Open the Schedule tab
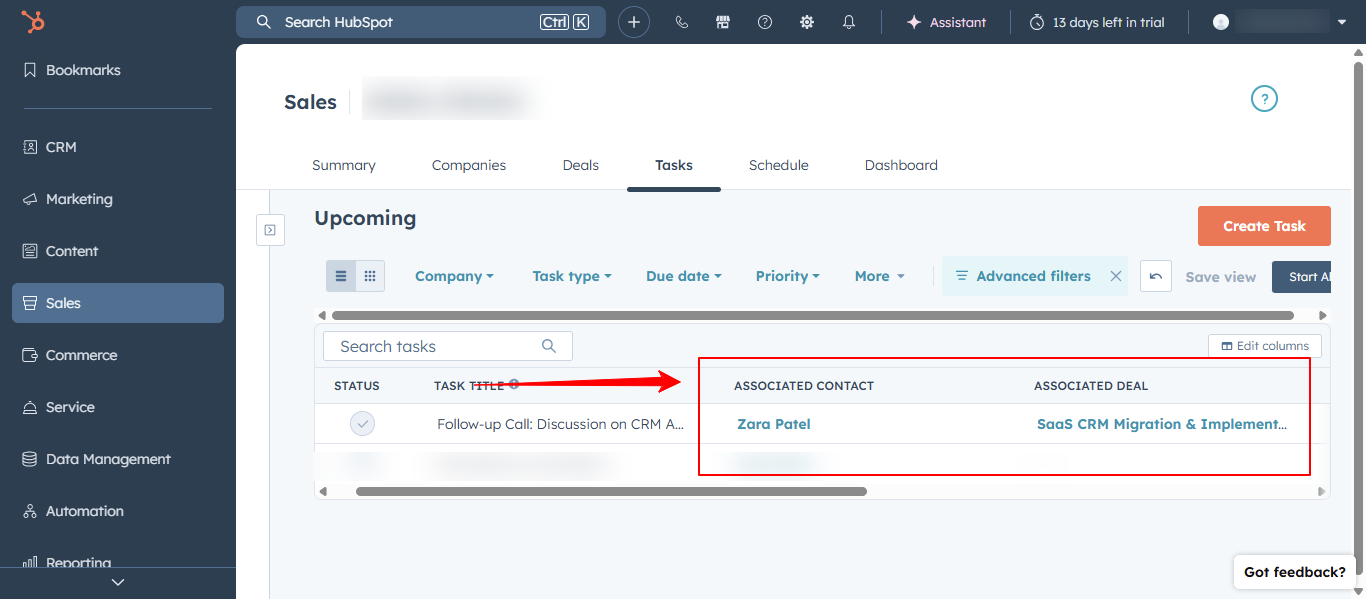Image resolution: width=1366 pixels, height=599 pixels. tap(778, 165)
